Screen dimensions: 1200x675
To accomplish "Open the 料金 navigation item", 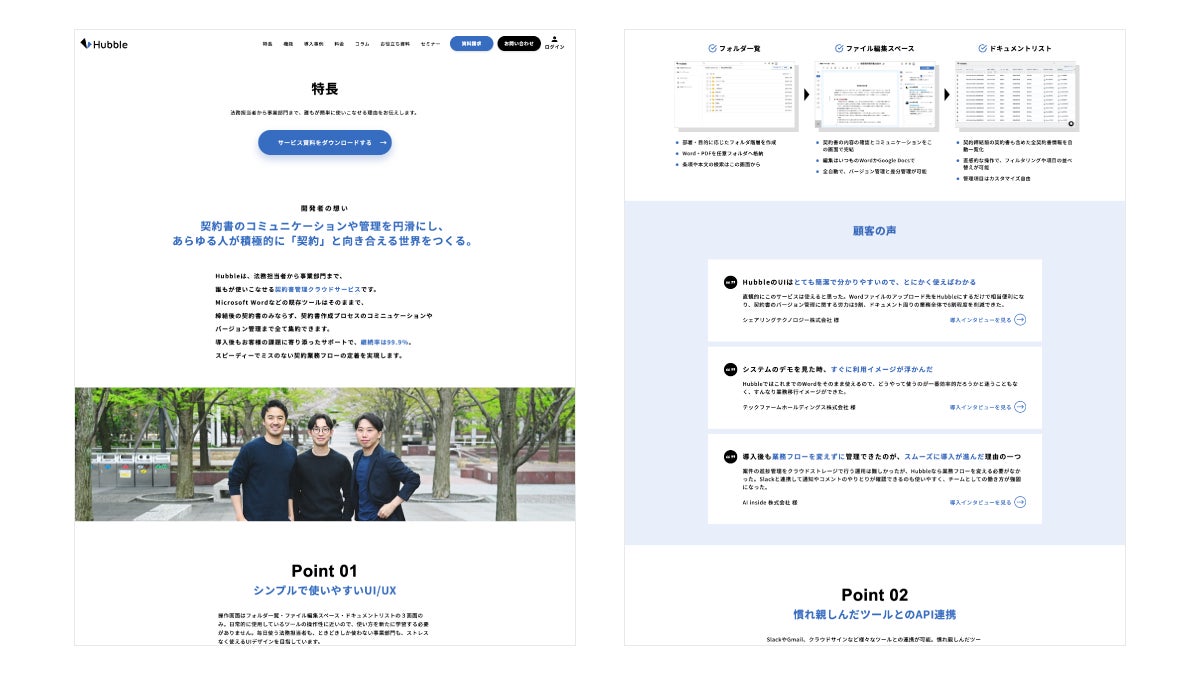I will point(339,44).
